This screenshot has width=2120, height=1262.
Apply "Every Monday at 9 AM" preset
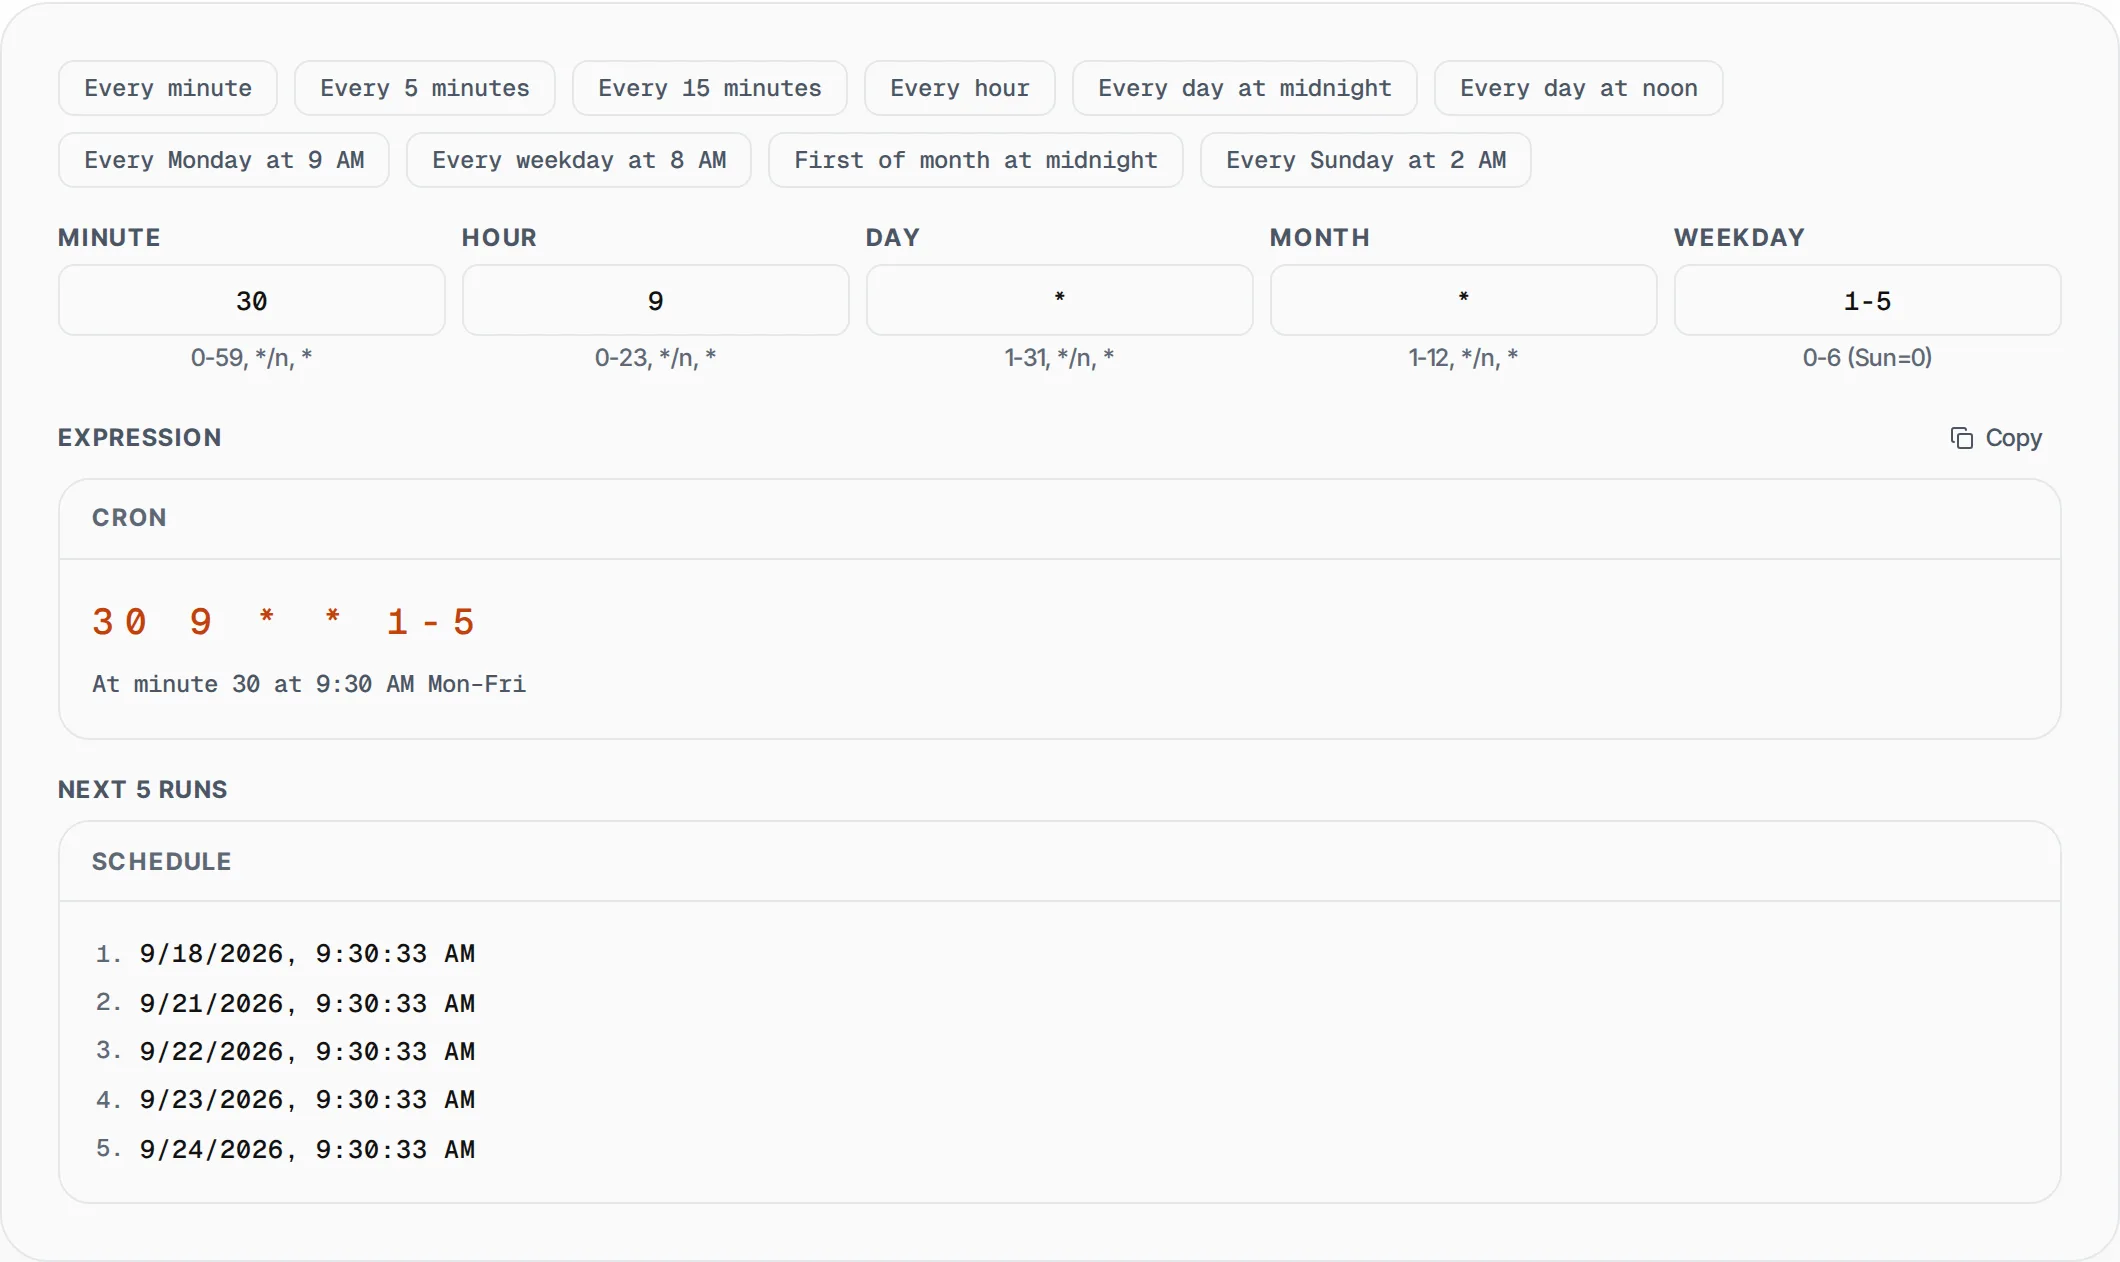(x=224, y=160)
